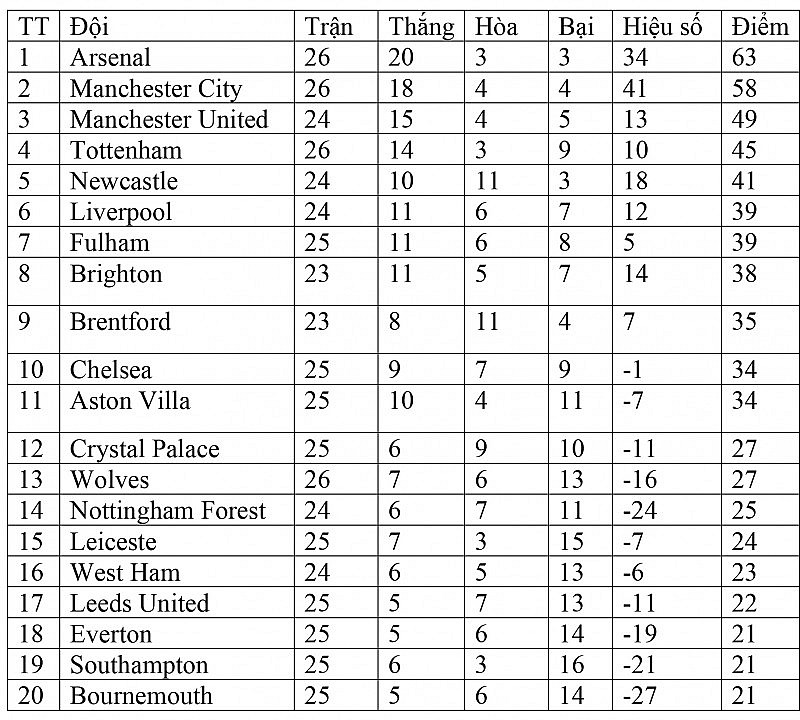Click the Crystal Palace team name
Image resolution: width=800 pixels, height=720 pixels.
144,450
